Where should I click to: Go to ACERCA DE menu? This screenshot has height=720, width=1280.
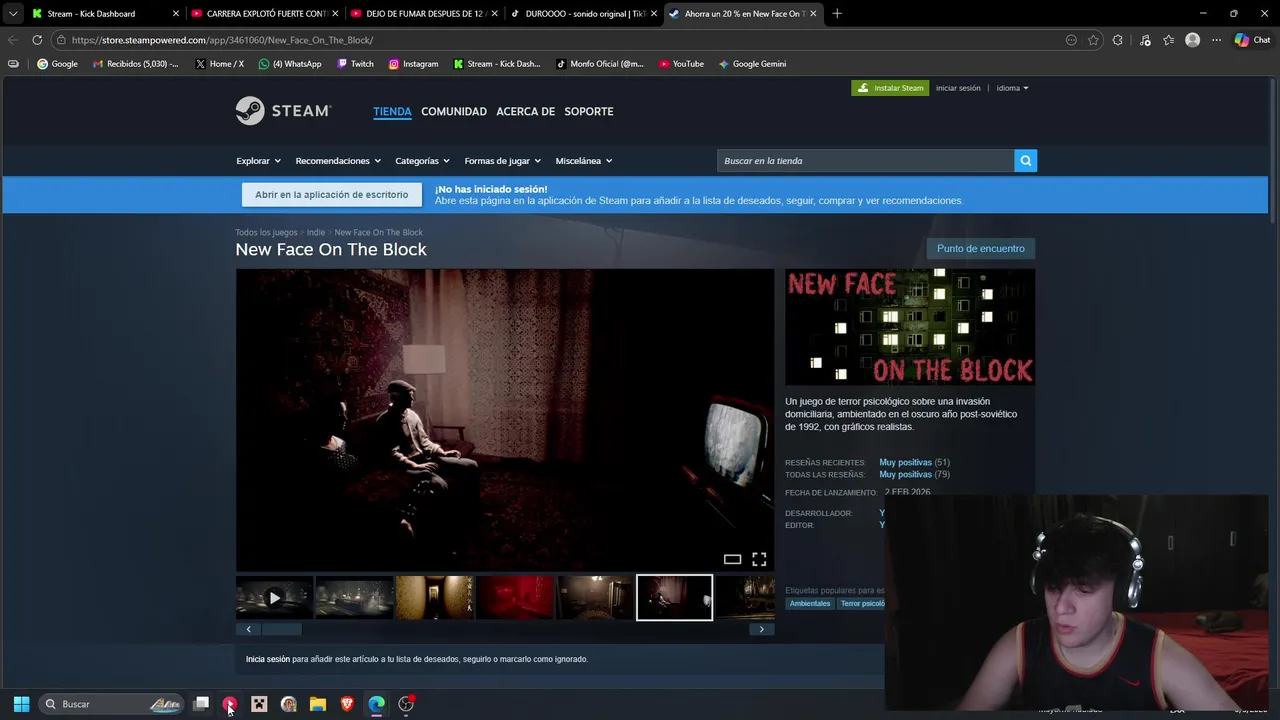(x=525, y=111)
